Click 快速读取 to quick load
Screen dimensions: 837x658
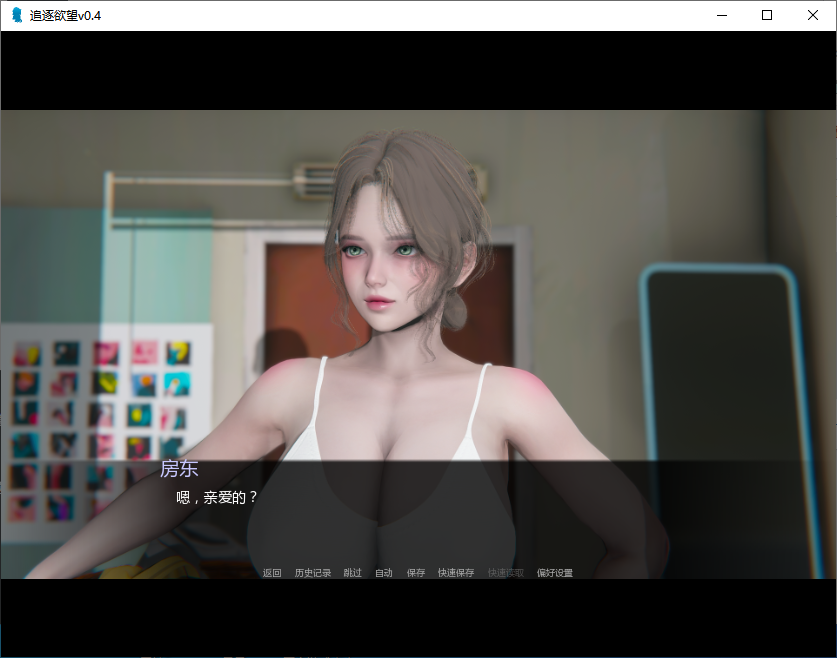[x=506, y=573]
